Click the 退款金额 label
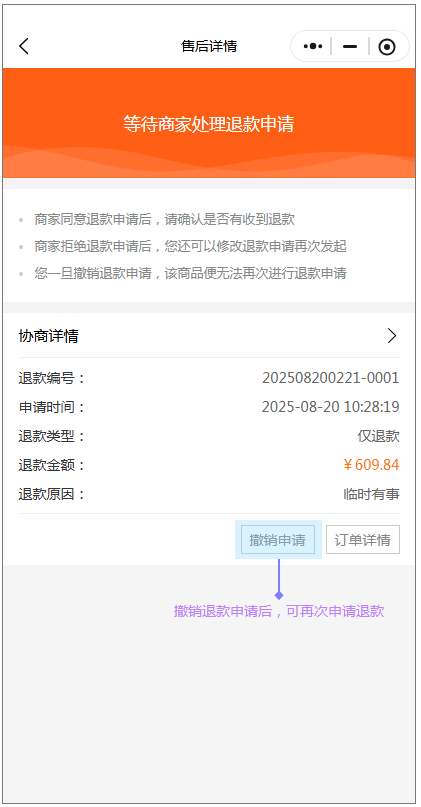421x807 pixels. tap(51, 465)
